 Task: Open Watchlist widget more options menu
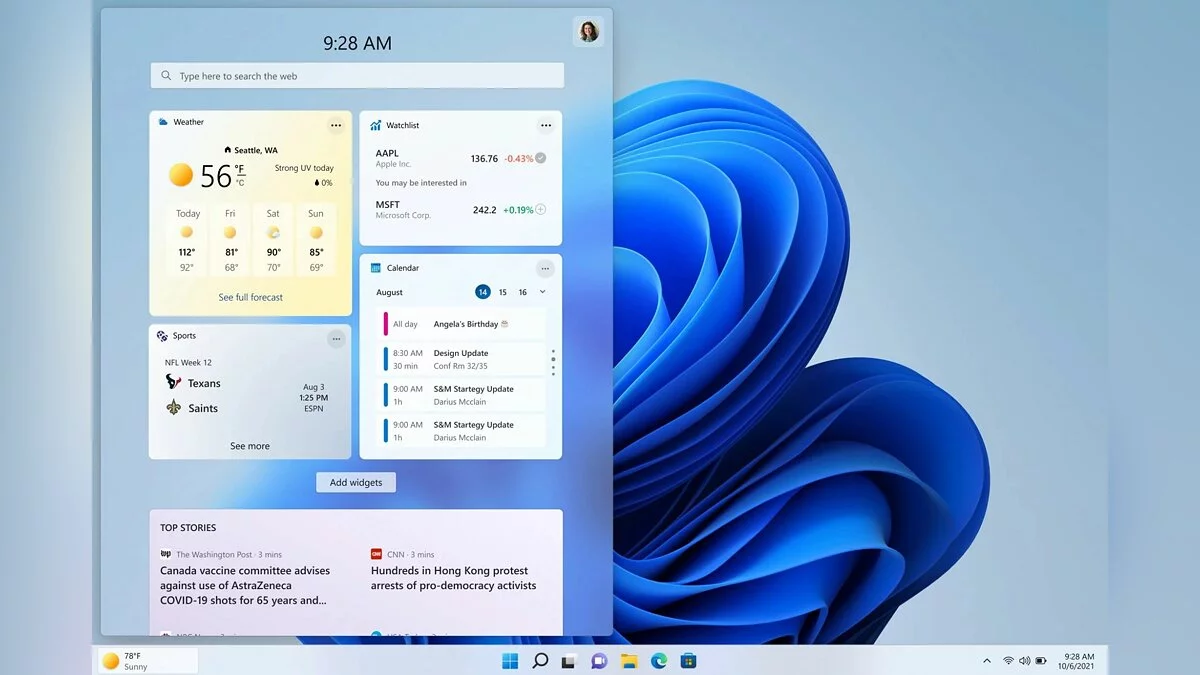point(545,125)
